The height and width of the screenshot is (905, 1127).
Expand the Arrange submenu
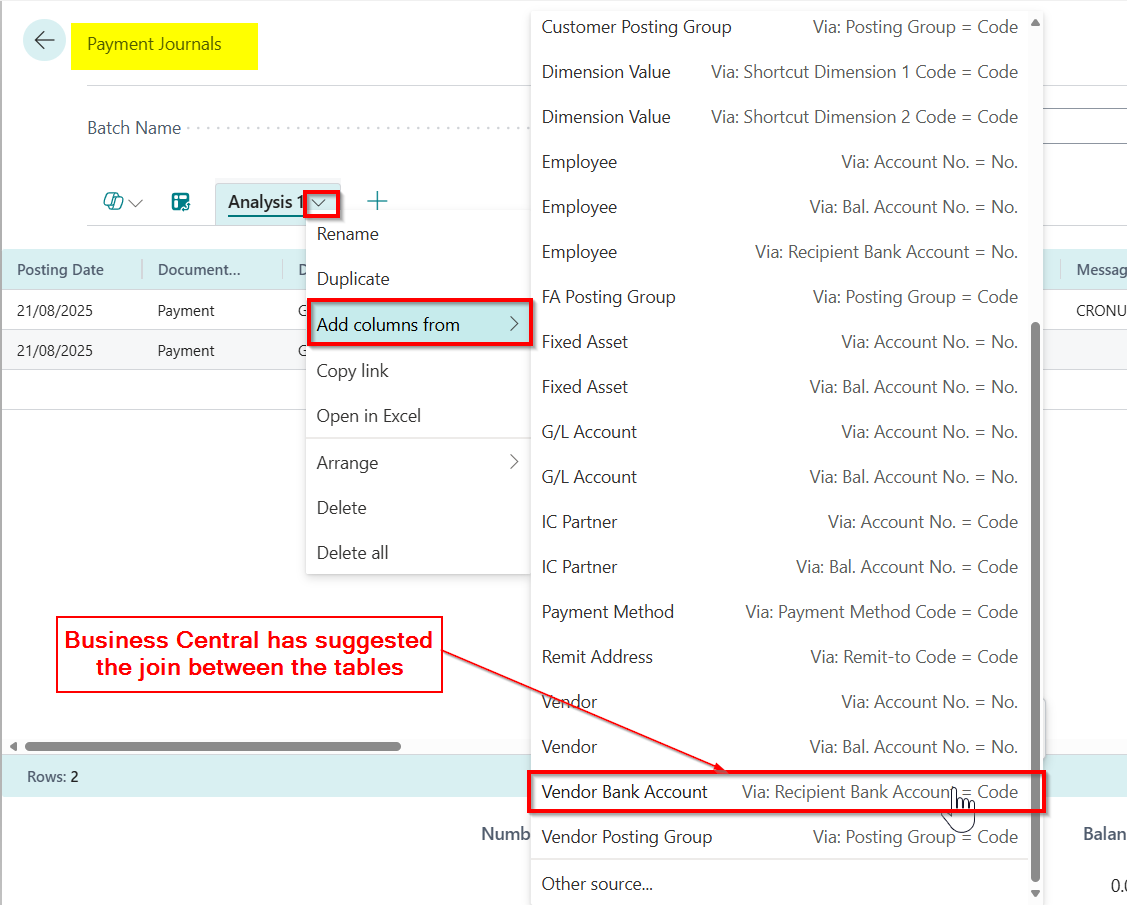click(418, 462)
